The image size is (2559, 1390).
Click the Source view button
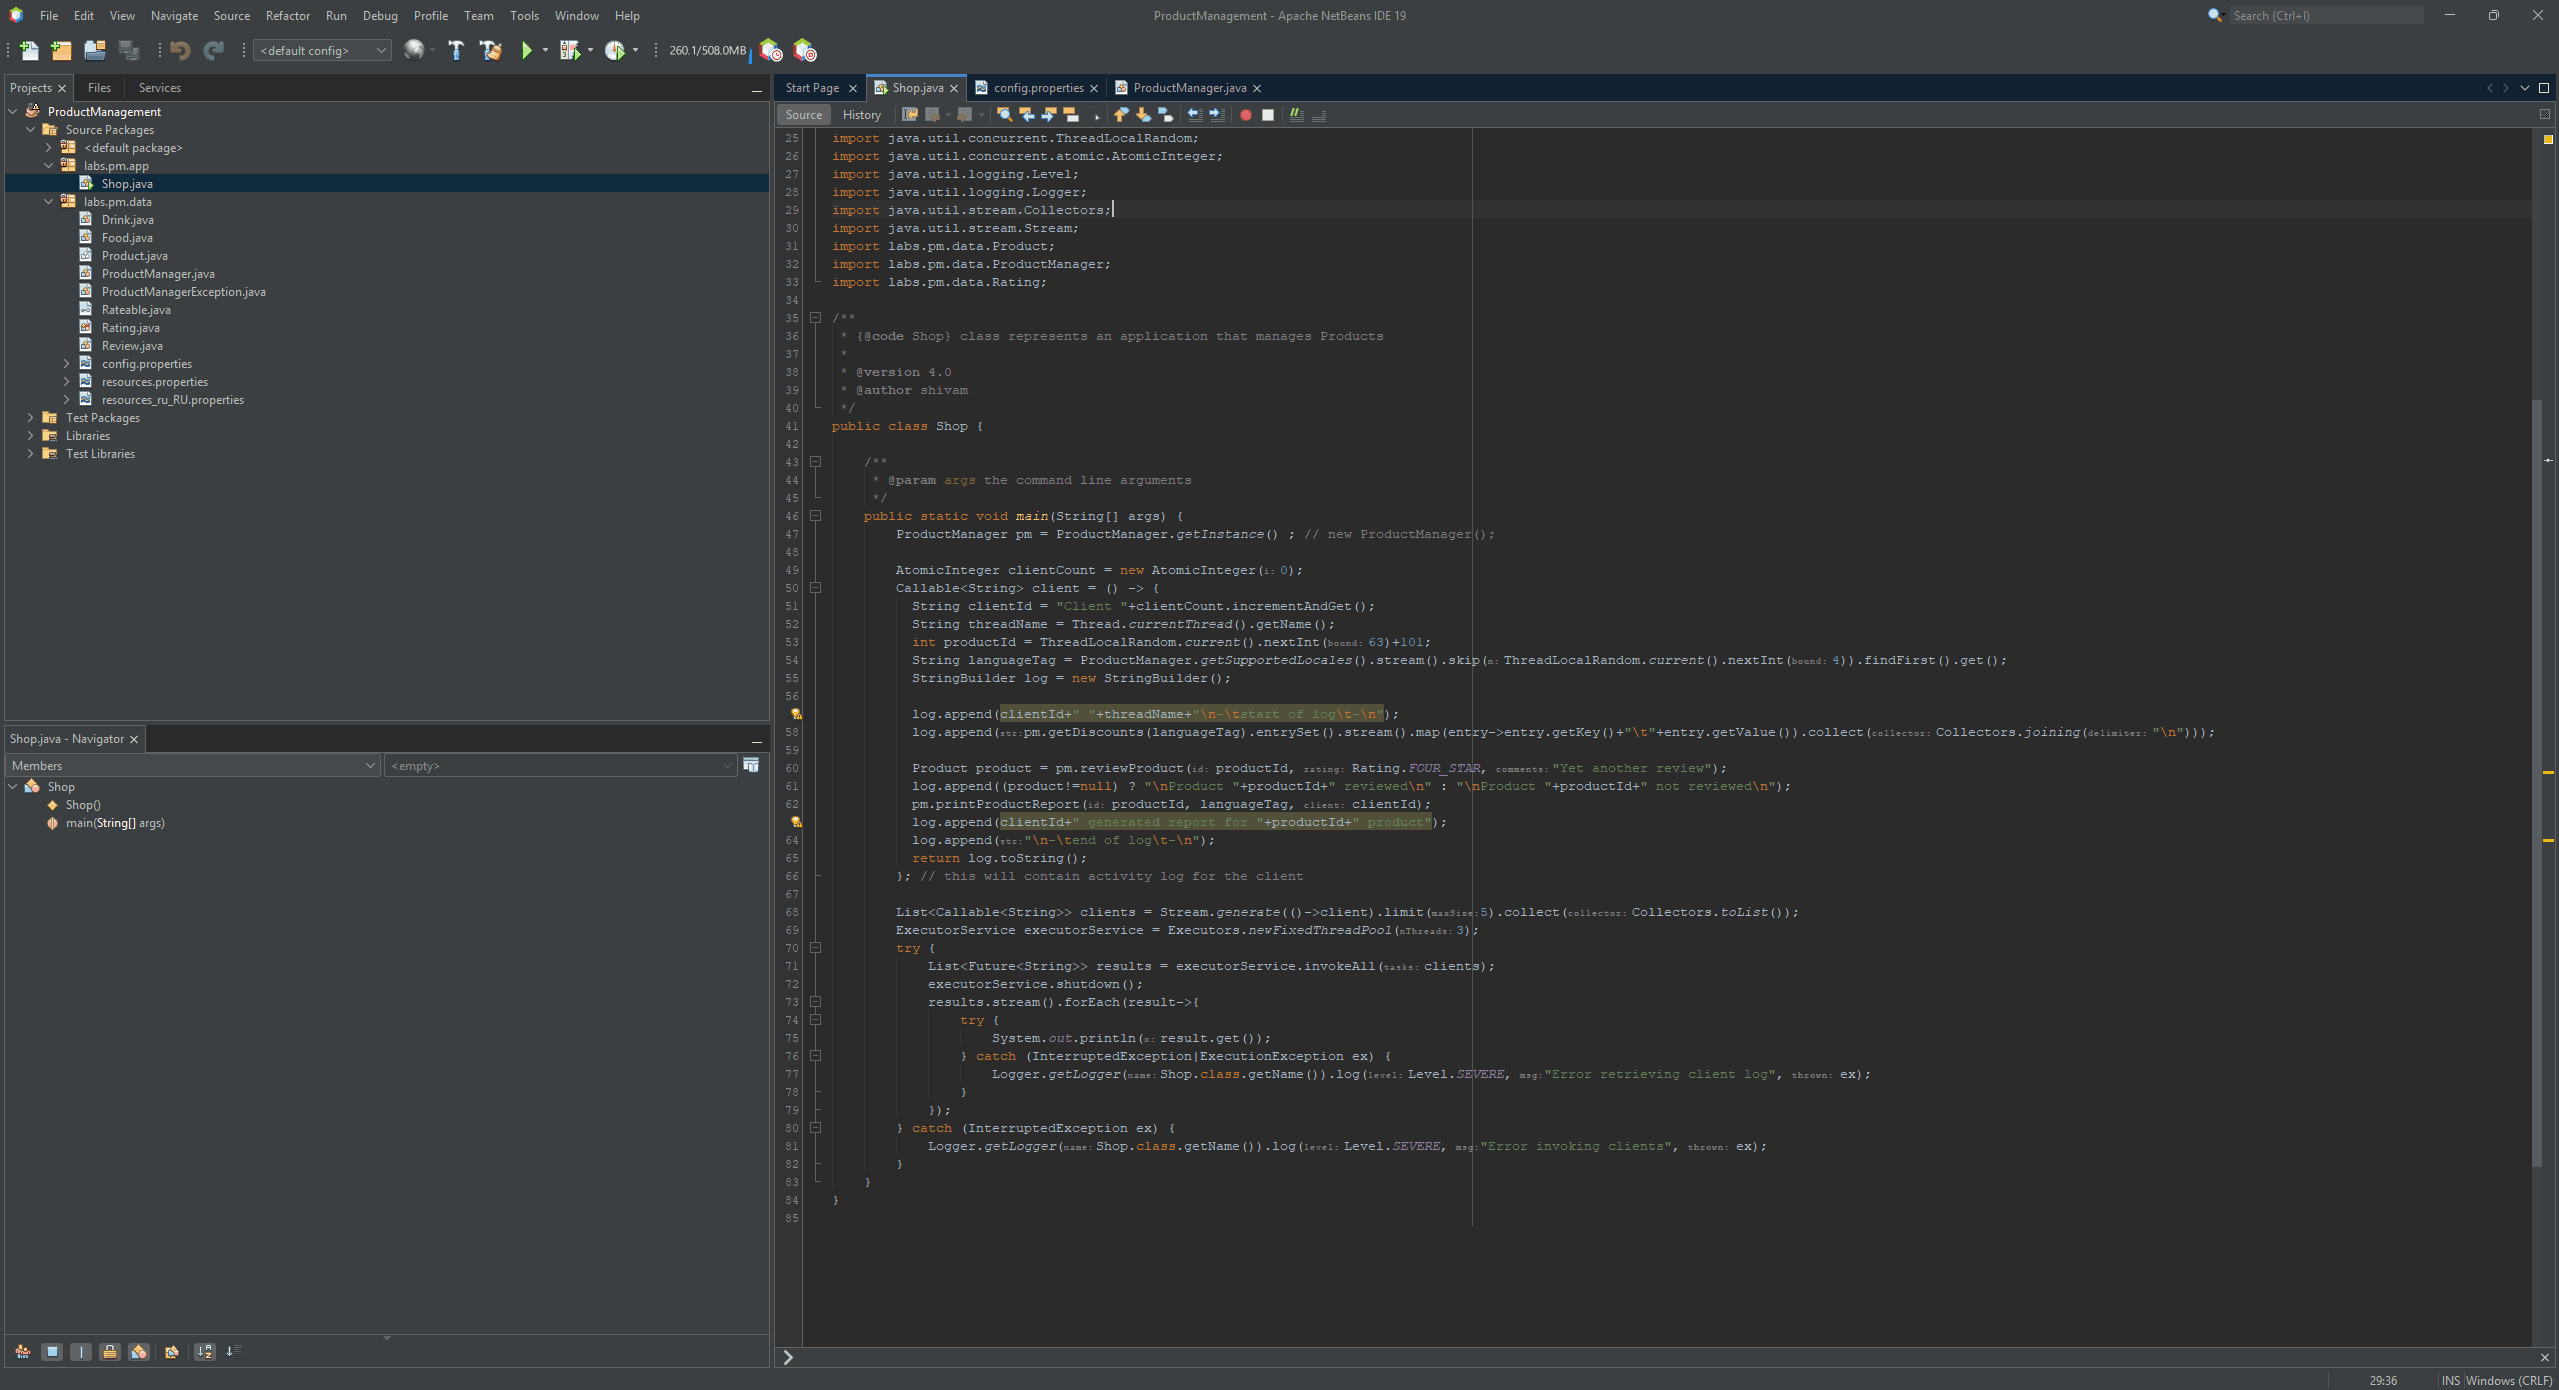pyautogui.click(x=804, y=115)
